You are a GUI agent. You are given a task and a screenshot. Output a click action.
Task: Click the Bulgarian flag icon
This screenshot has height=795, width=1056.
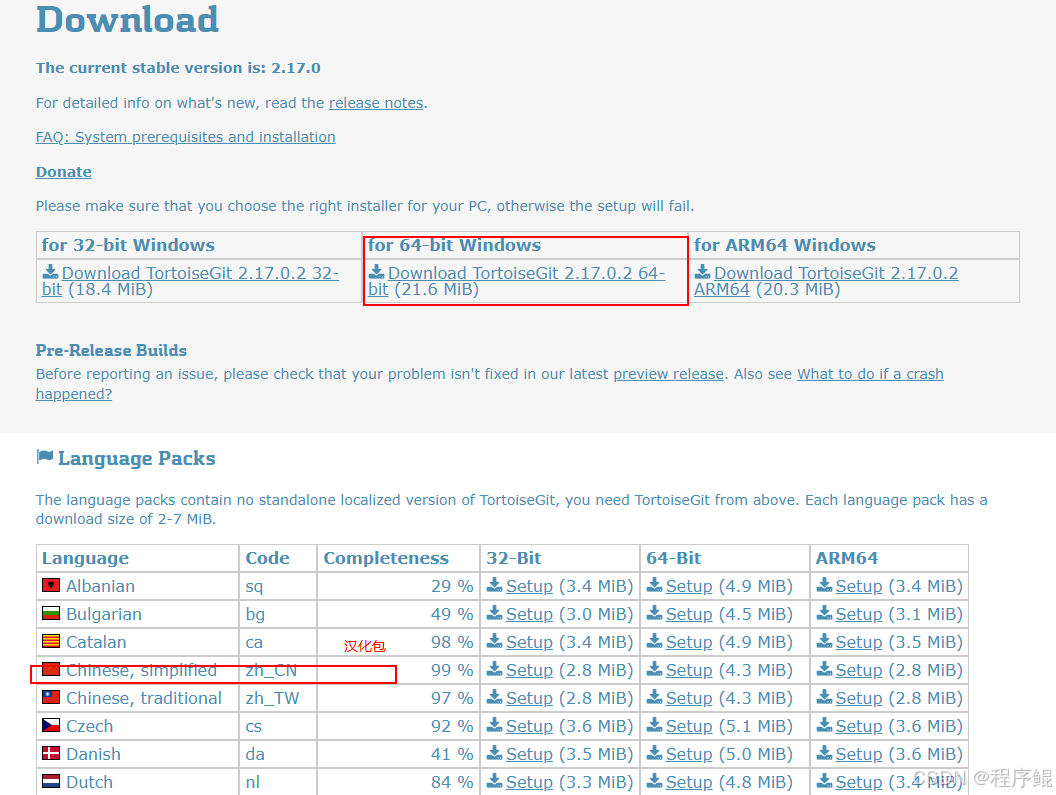click(51, 614)
